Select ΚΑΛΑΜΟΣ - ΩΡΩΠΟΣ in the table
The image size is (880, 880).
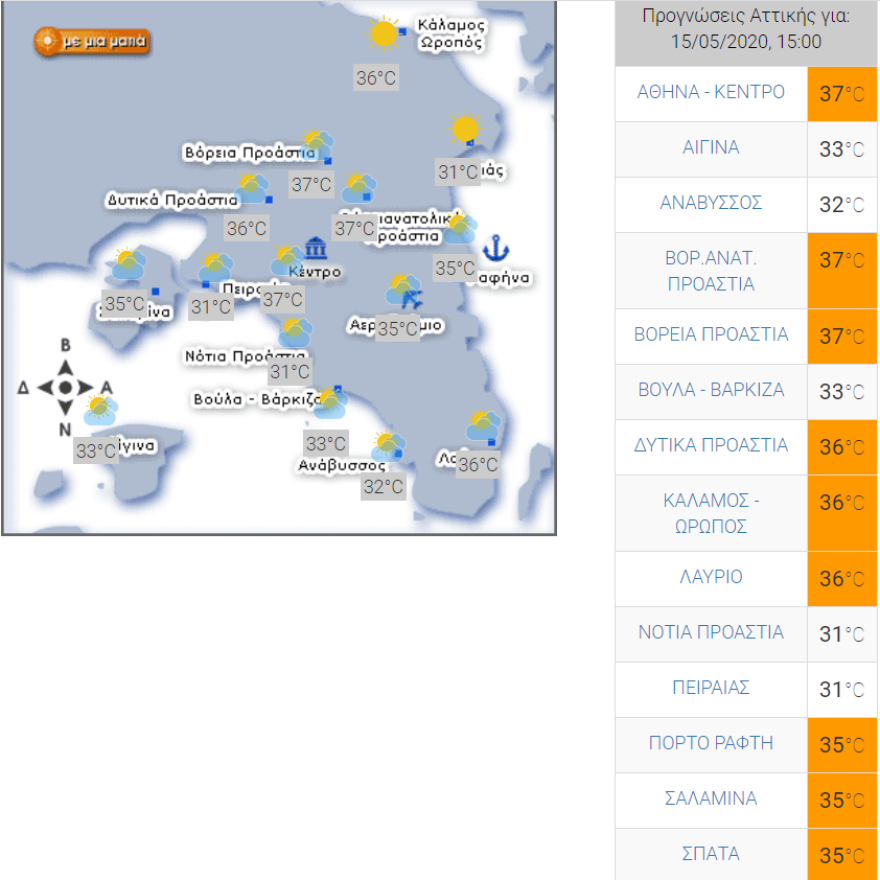tap(711, 513)
